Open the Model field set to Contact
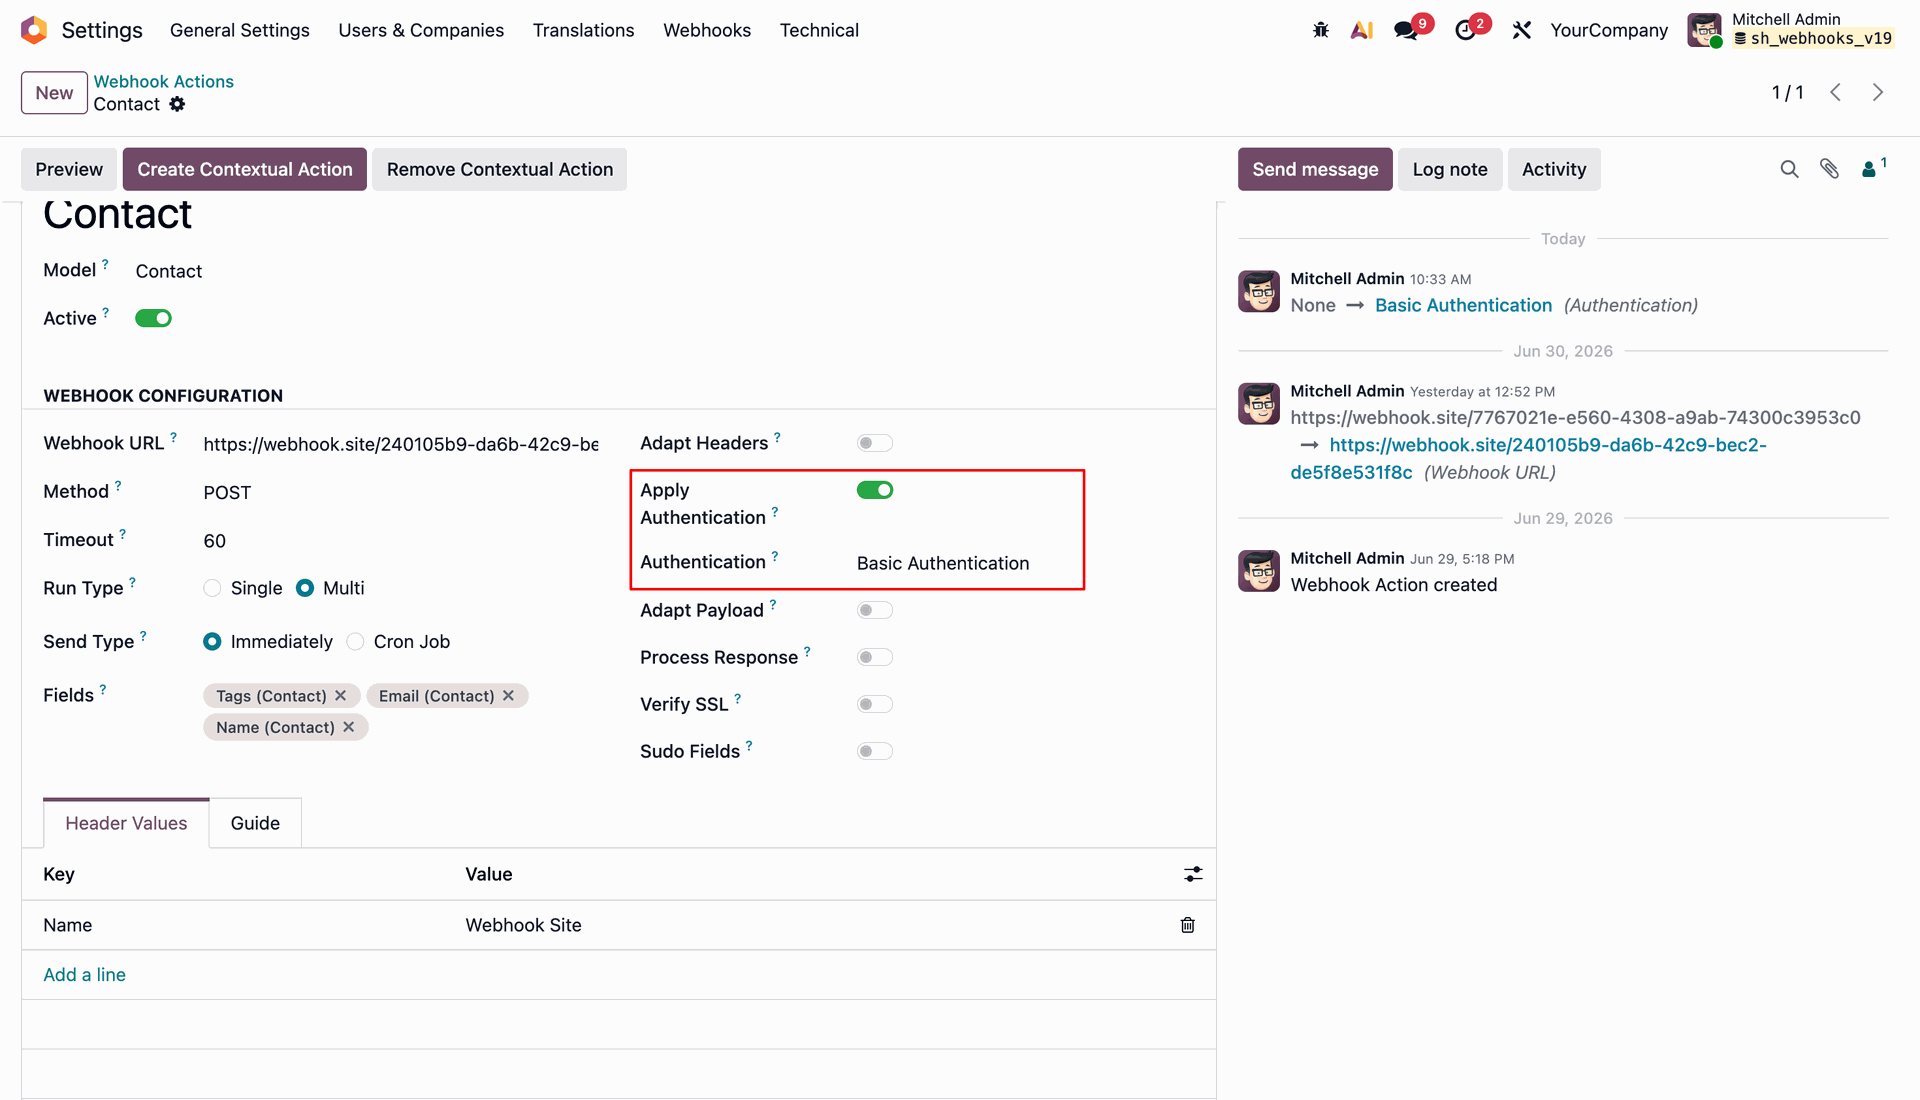 point(169,271)
